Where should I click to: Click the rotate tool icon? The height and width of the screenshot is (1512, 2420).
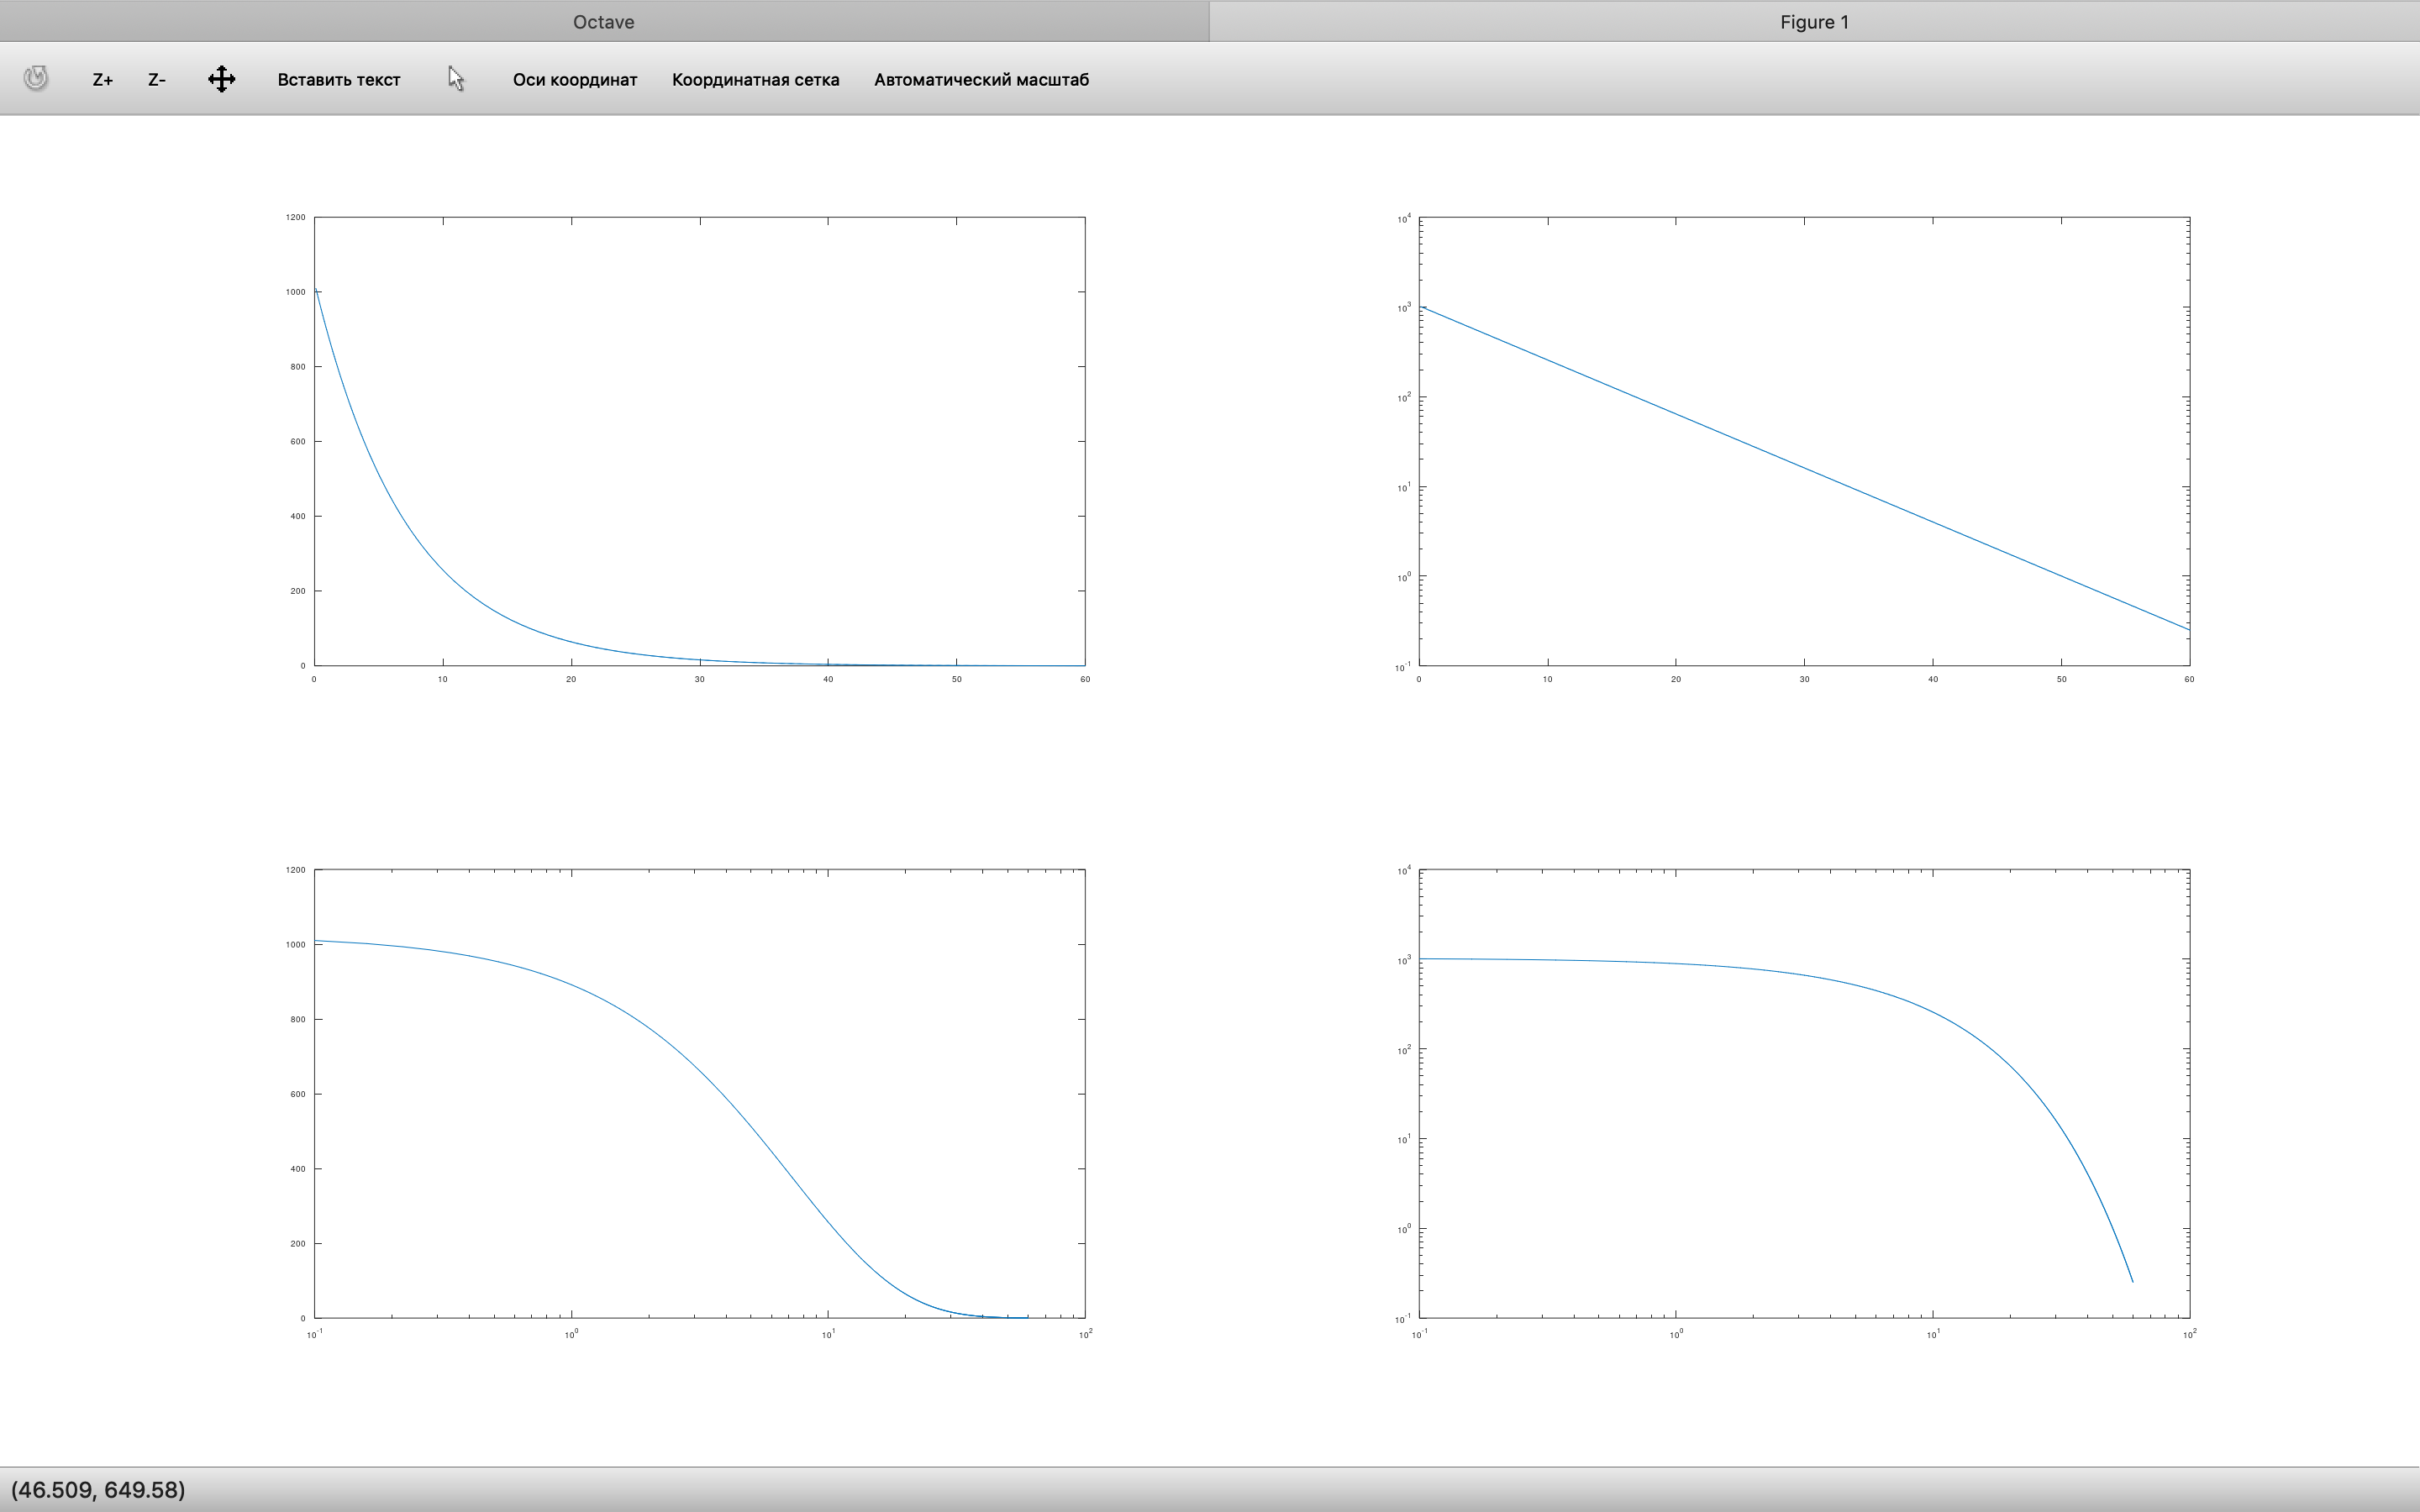[36, 78]
